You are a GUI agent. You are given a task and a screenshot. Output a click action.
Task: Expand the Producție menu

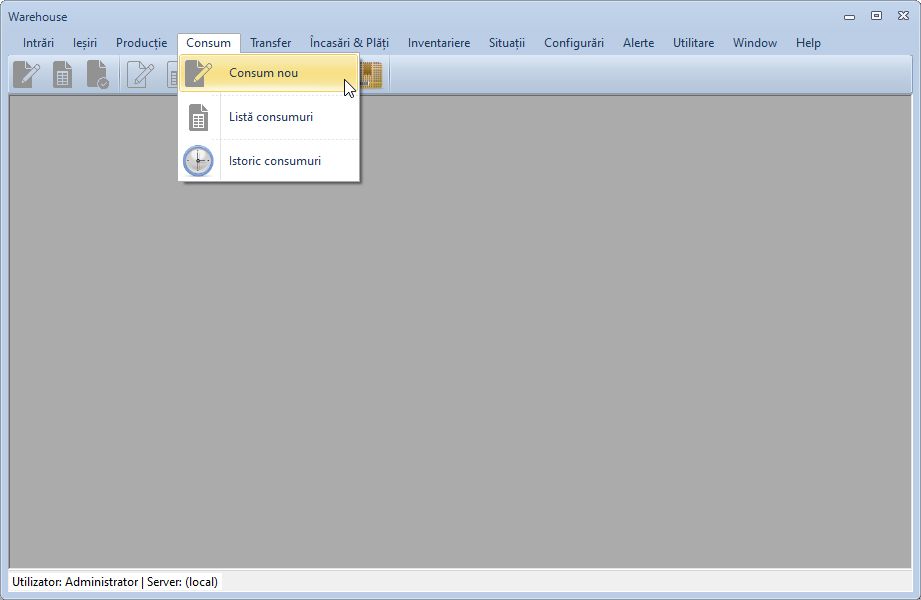pos(141,43)
